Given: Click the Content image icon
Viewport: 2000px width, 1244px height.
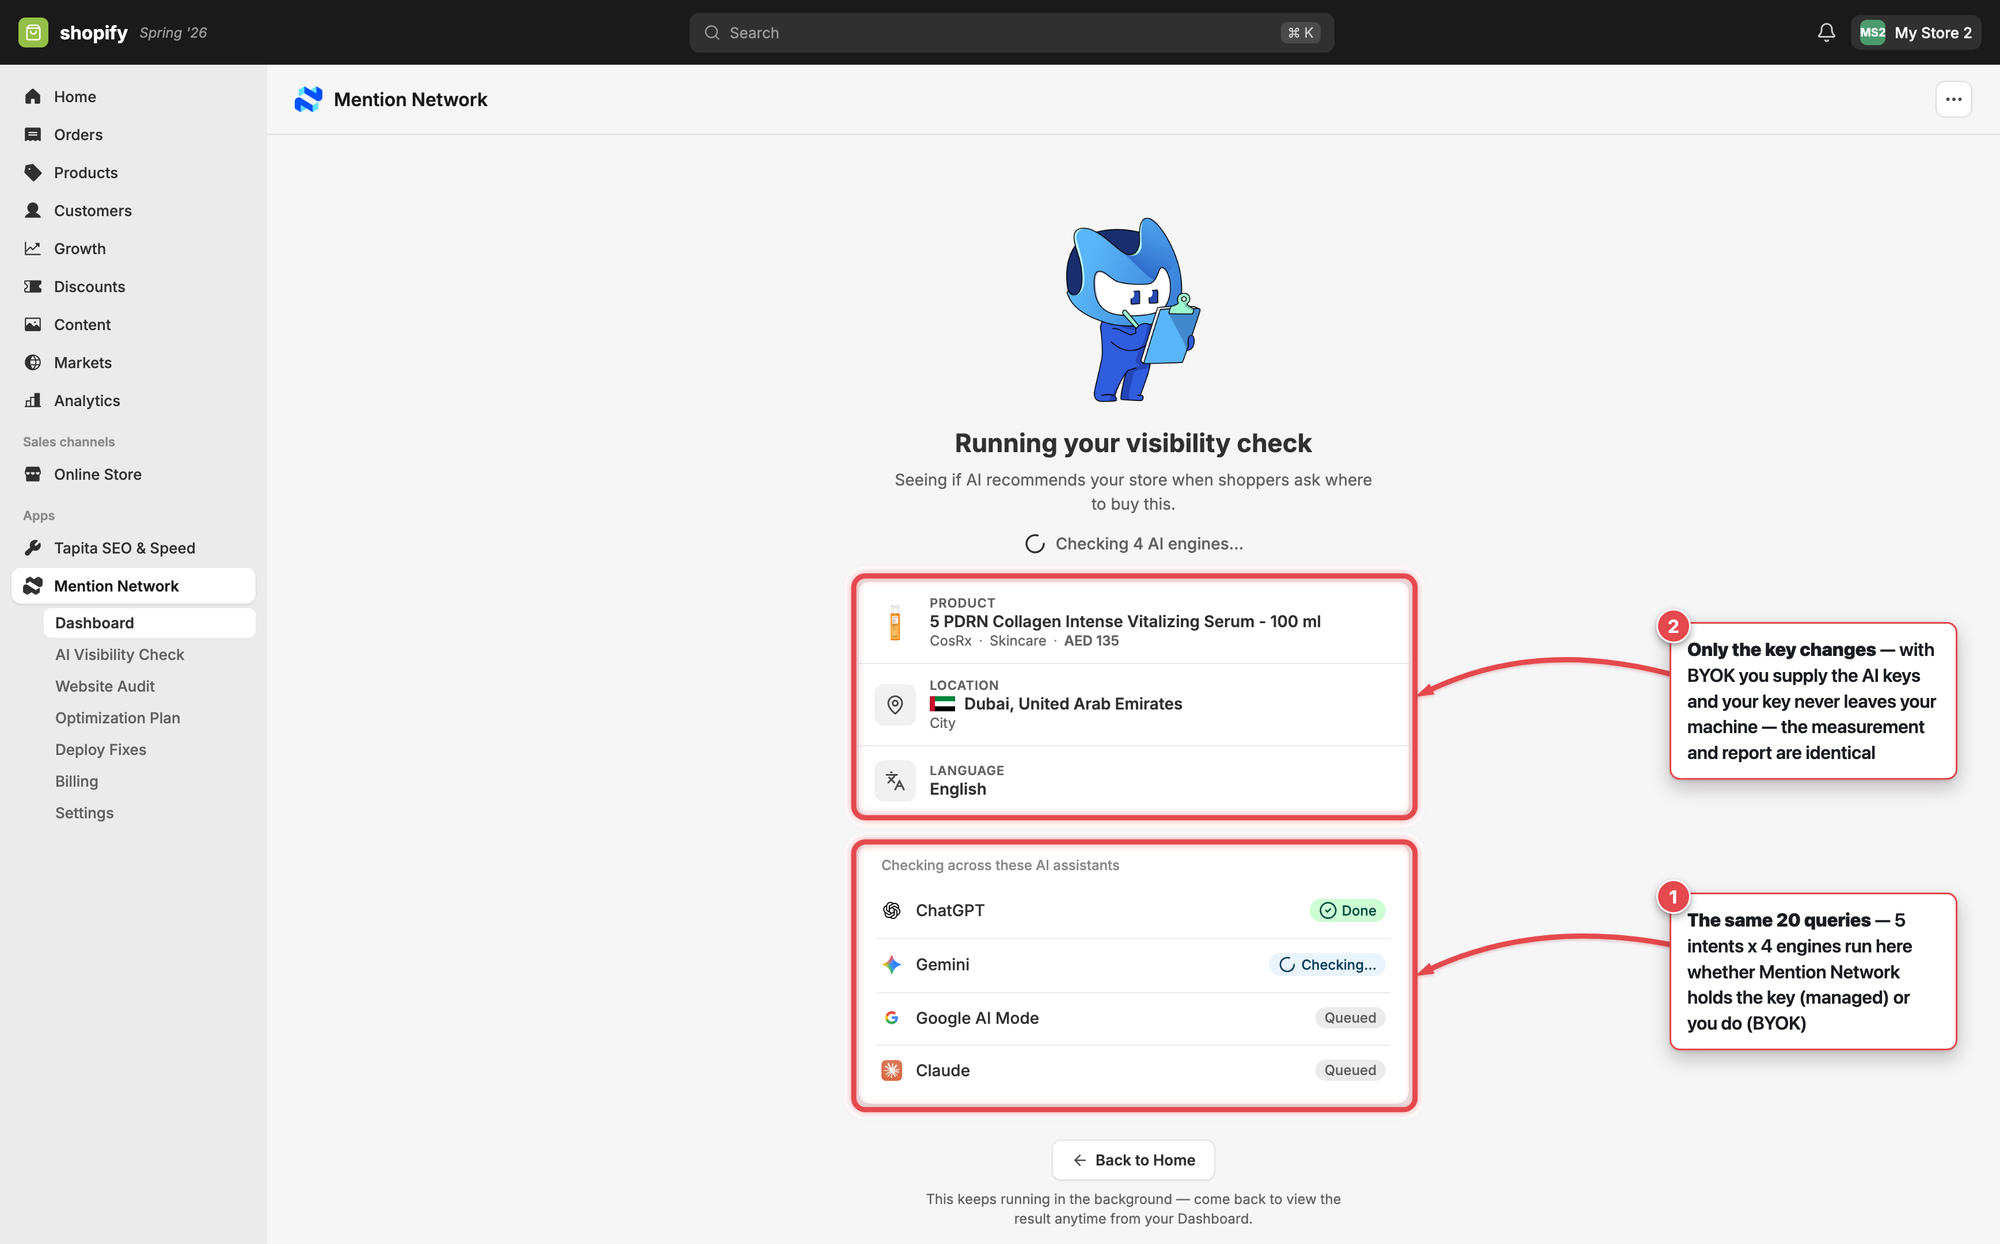Looking at the screenshot, I should 33,325.
